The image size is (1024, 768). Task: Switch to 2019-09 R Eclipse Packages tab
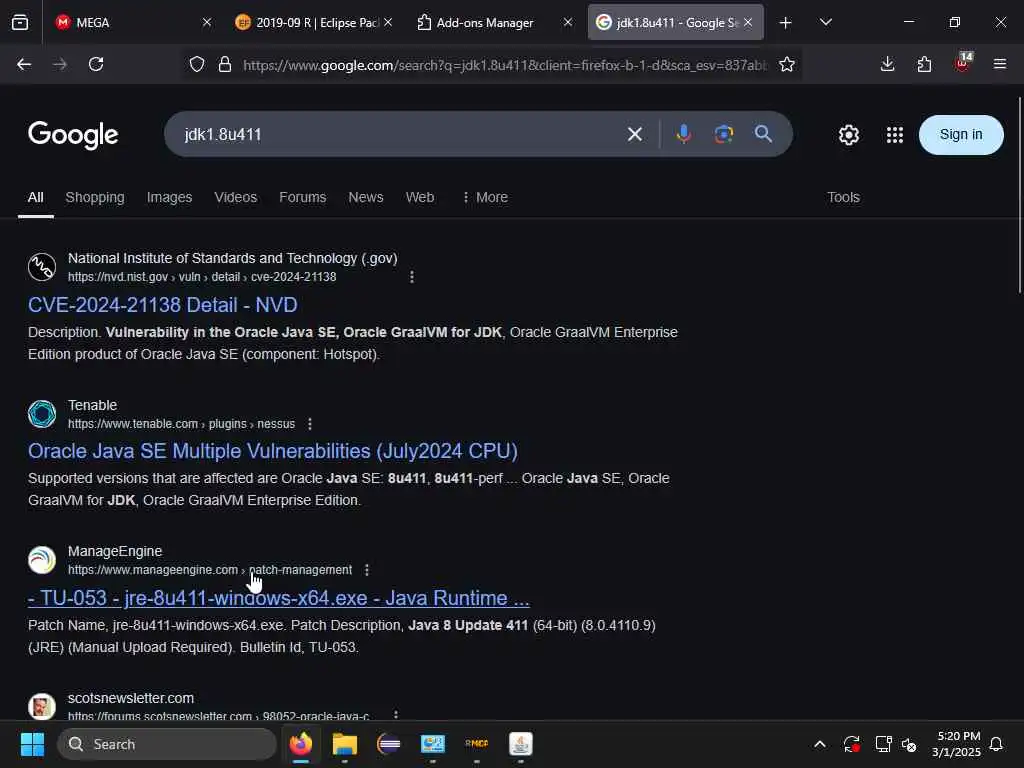click(x=313, y=23)
